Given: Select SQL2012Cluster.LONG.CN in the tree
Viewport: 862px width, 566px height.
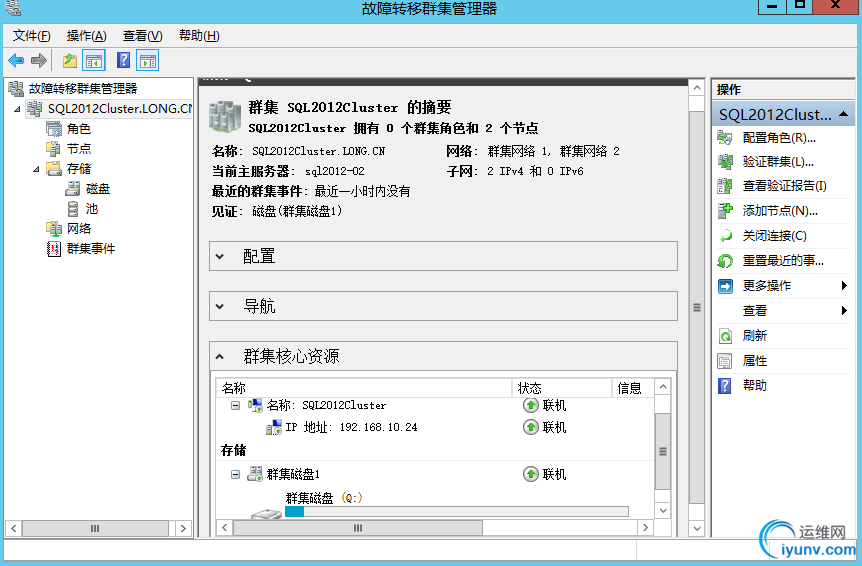Looking at the screenshot, I should click(x=120, y=109).
